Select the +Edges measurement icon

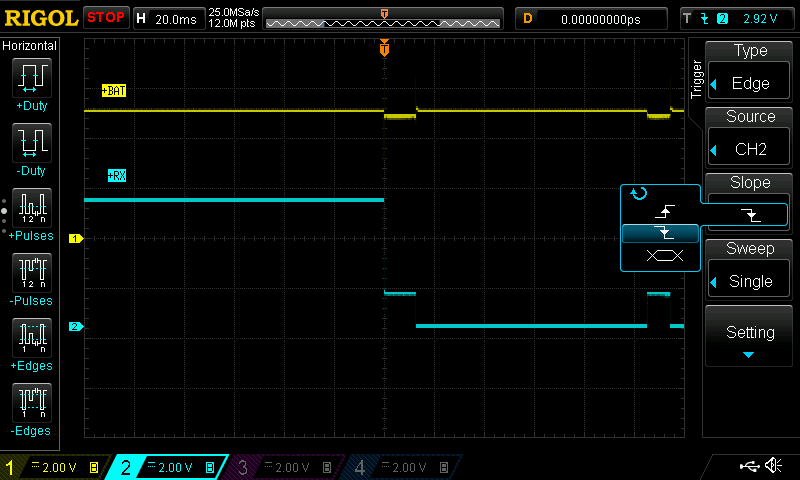pyautogui.click(x=32, y=338)
